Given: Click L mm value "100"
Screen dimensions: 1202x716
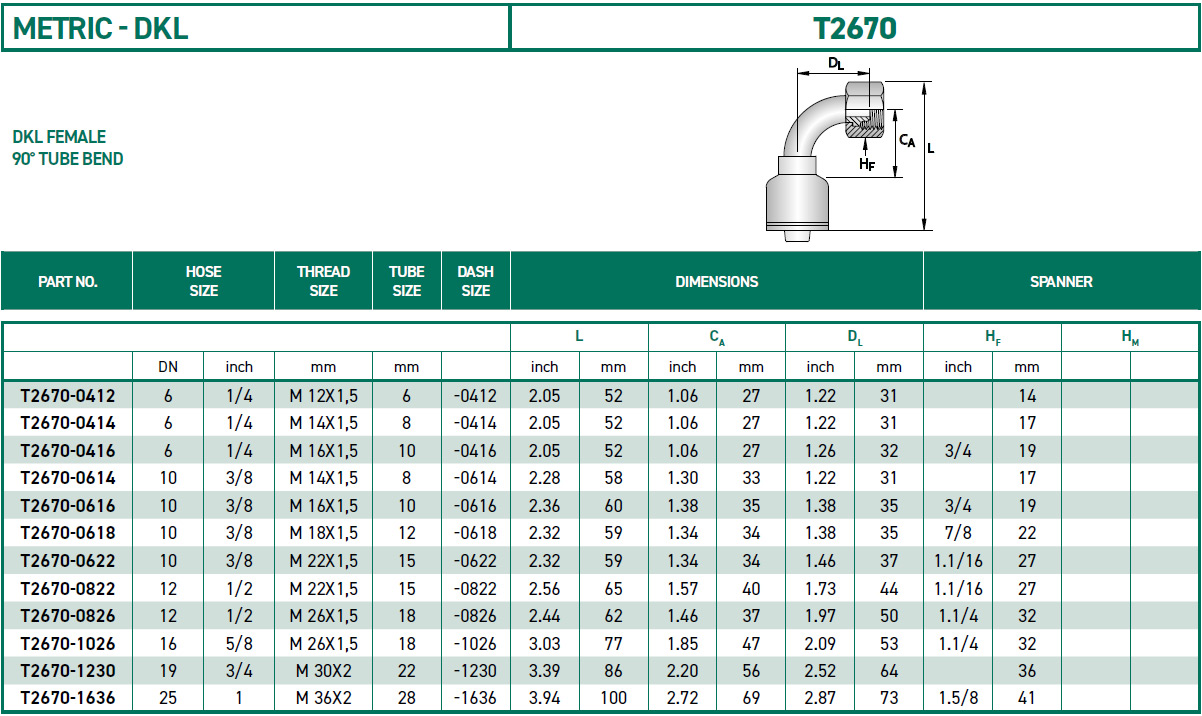Looking at the screenshot, I should 614,698.
